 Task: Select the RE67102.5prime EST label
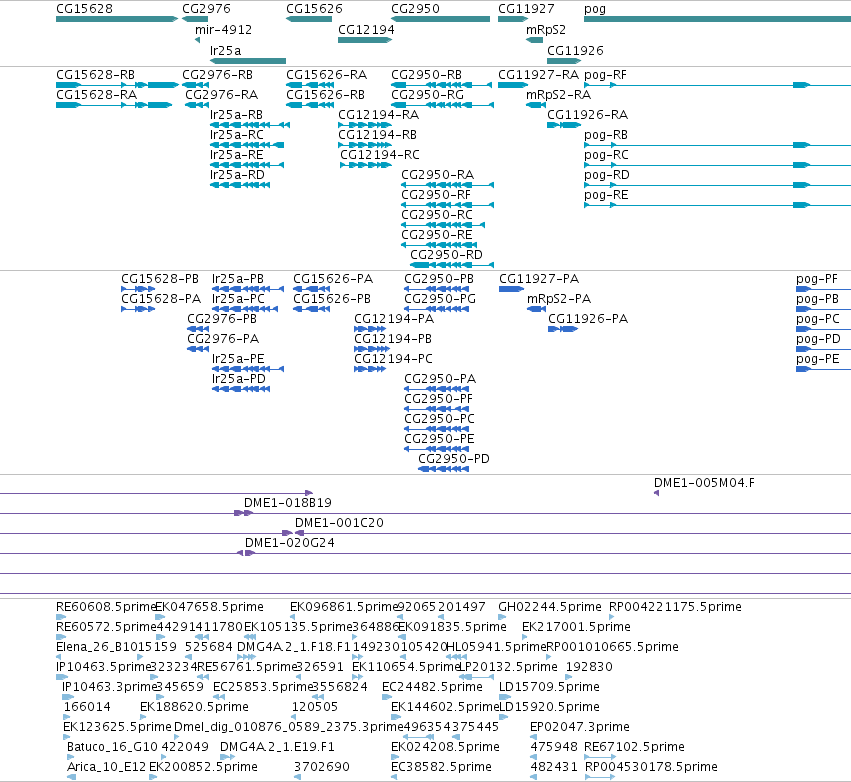634,747
